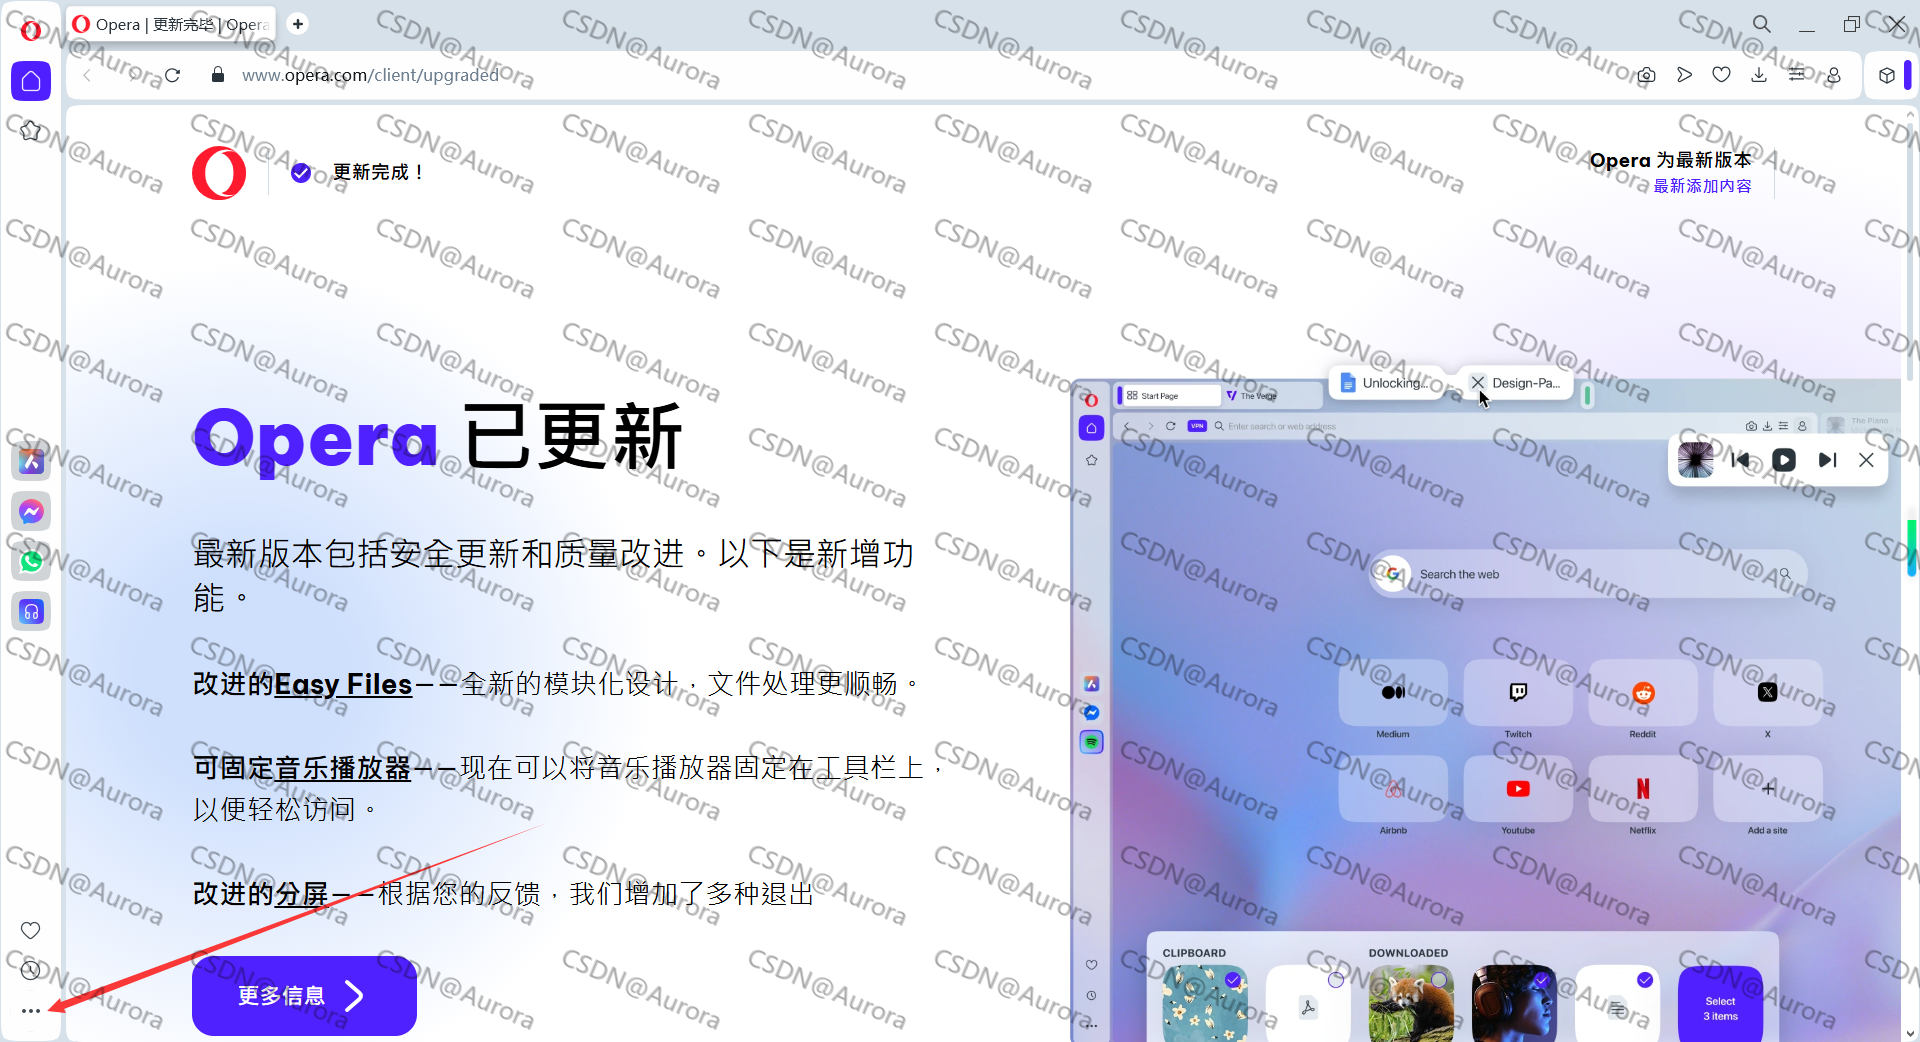Viewport: 1920px width, 1042px height.
Task: Open the 'Easy Files' link
Action: coord(343,684)
